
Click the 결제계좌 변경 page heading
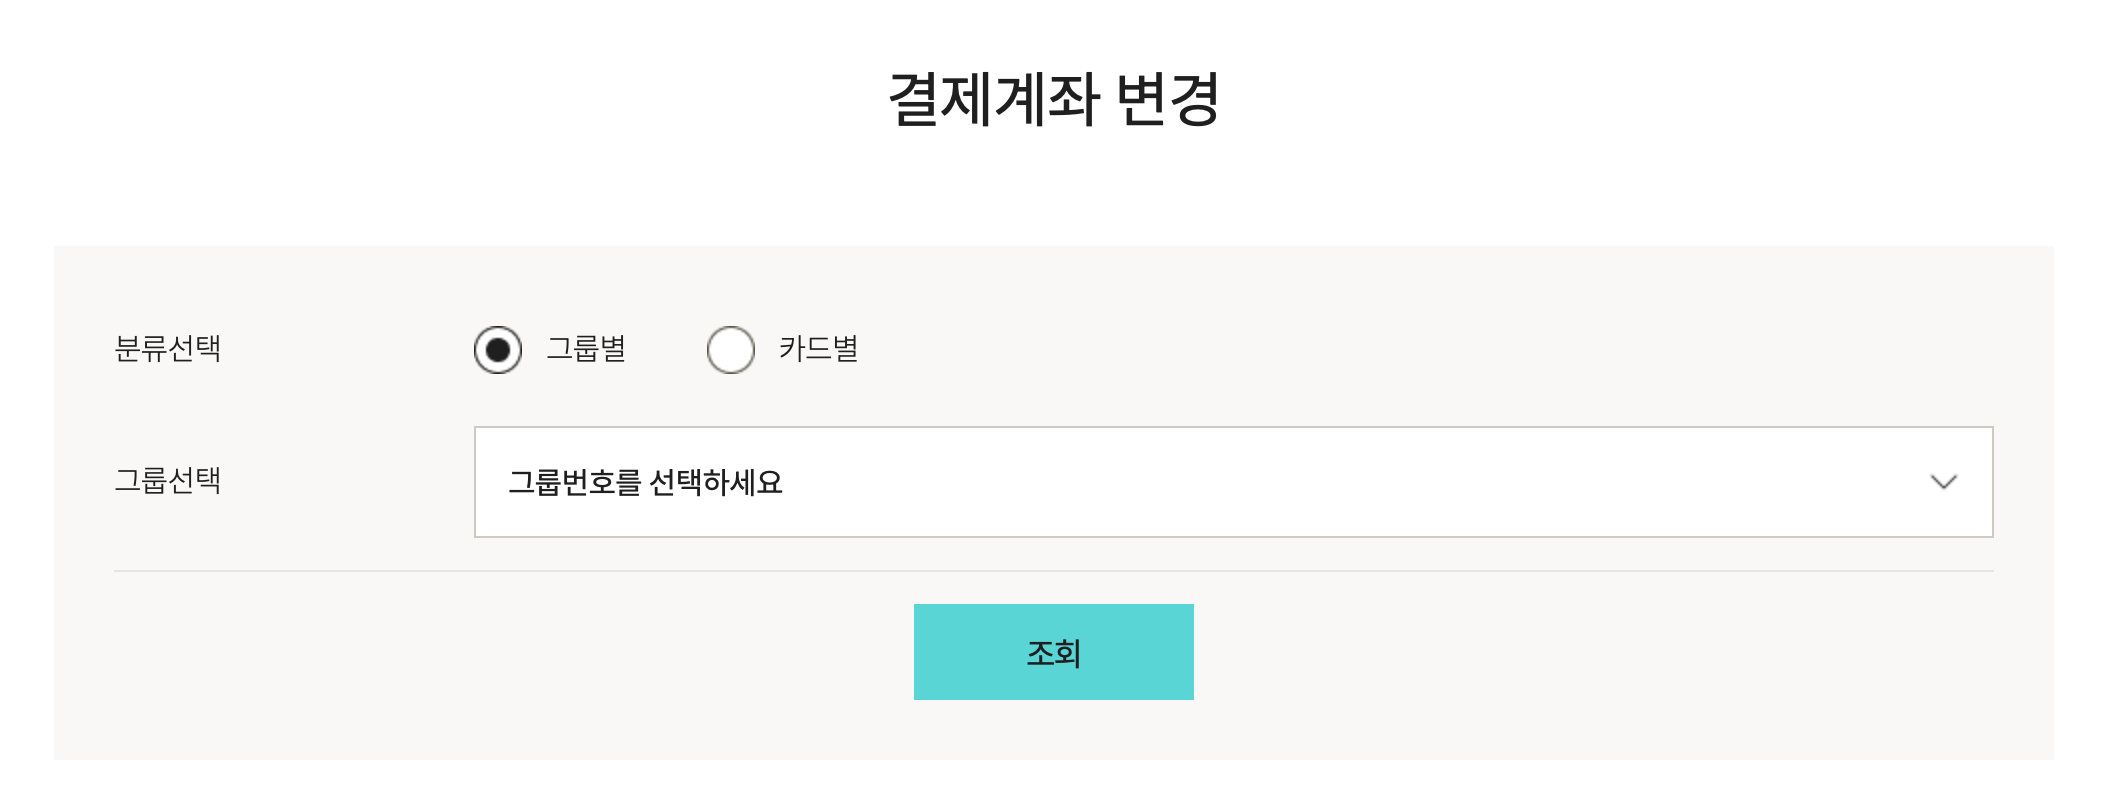click(x=1054, y=99)
